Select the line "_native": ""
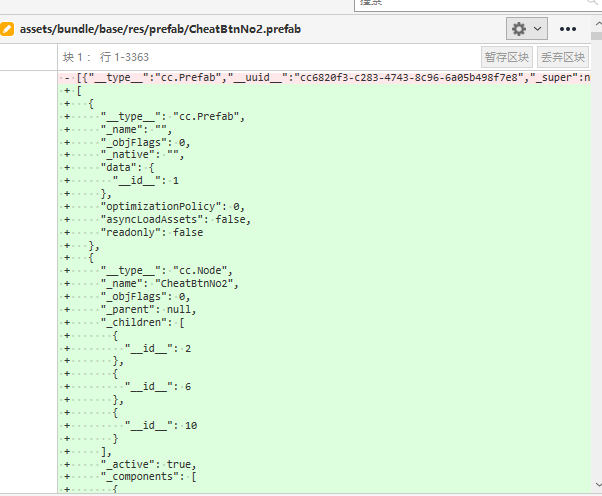Screen dimensions: 602x496 click(324, 155)
